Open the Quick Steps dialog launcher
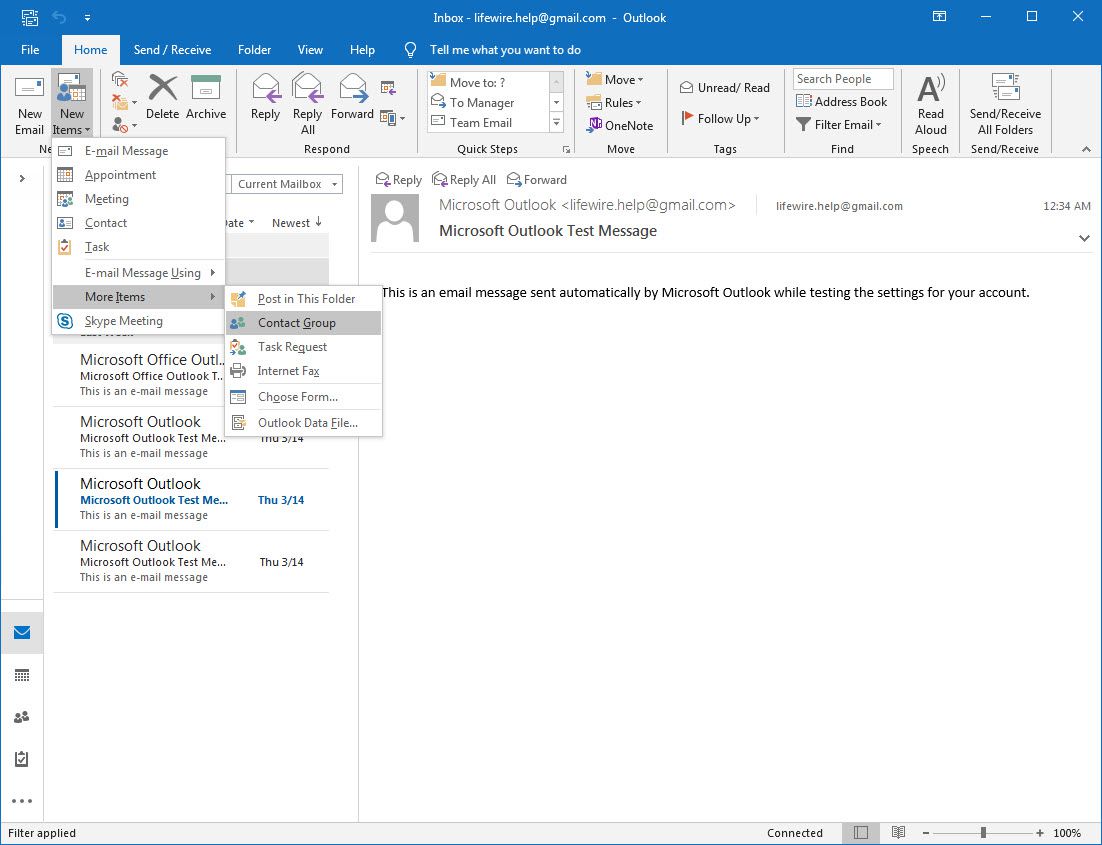This screenshot has width=1102, height=845. pos(566,150)
